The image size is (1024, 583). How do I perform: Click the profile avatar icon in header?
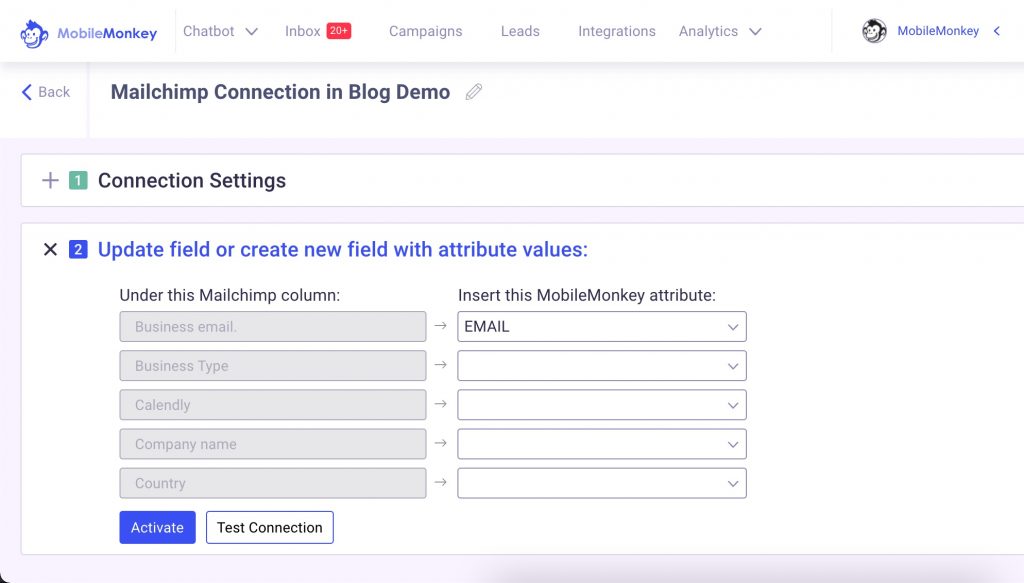tap(874, 31)
